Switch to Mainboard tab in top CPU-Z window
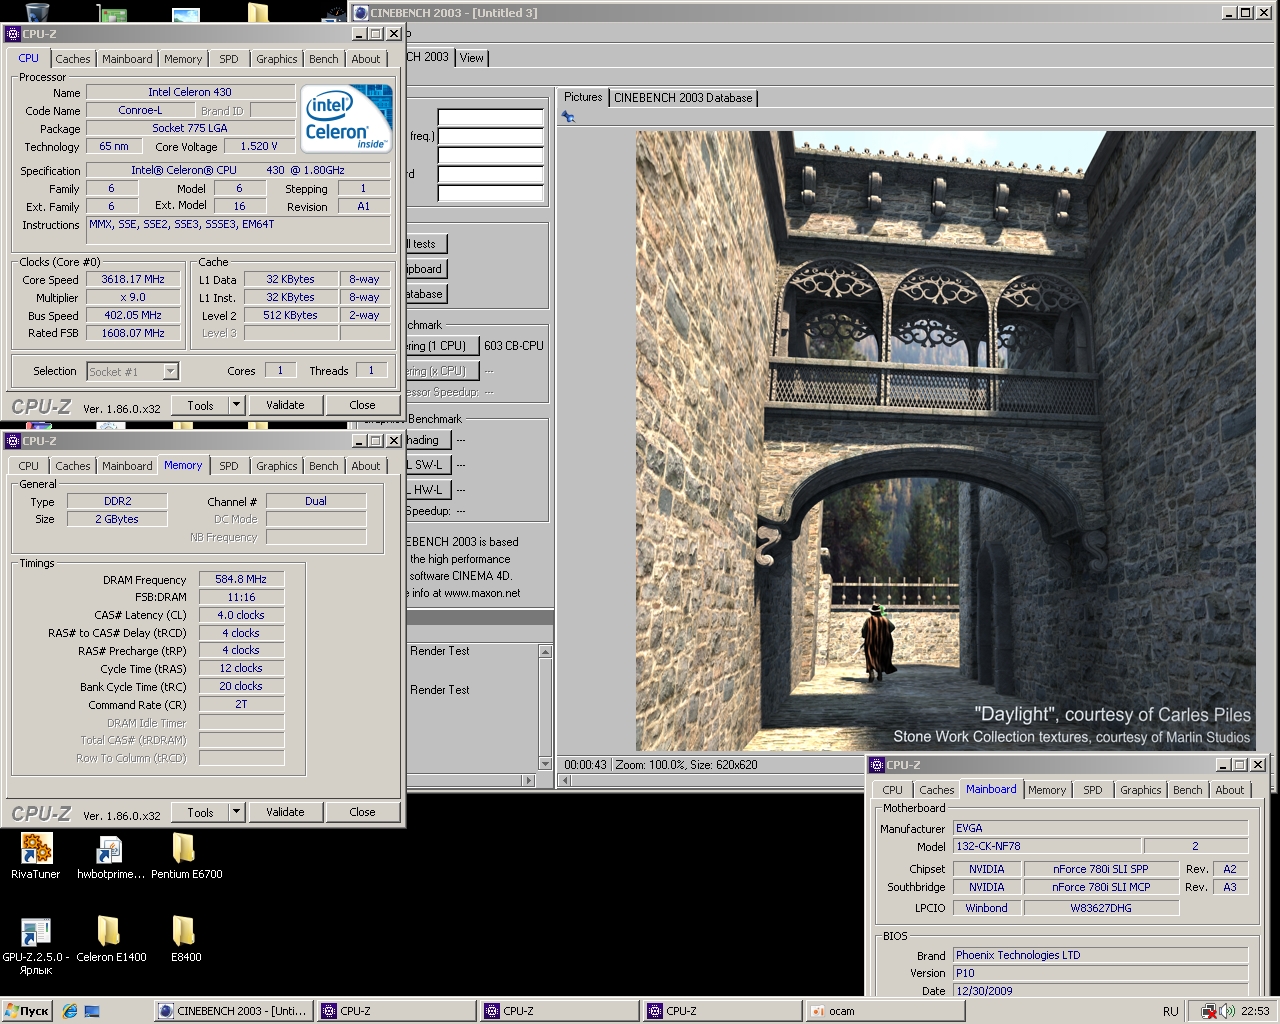The image size is (1280, 1024). coord(127,59)
